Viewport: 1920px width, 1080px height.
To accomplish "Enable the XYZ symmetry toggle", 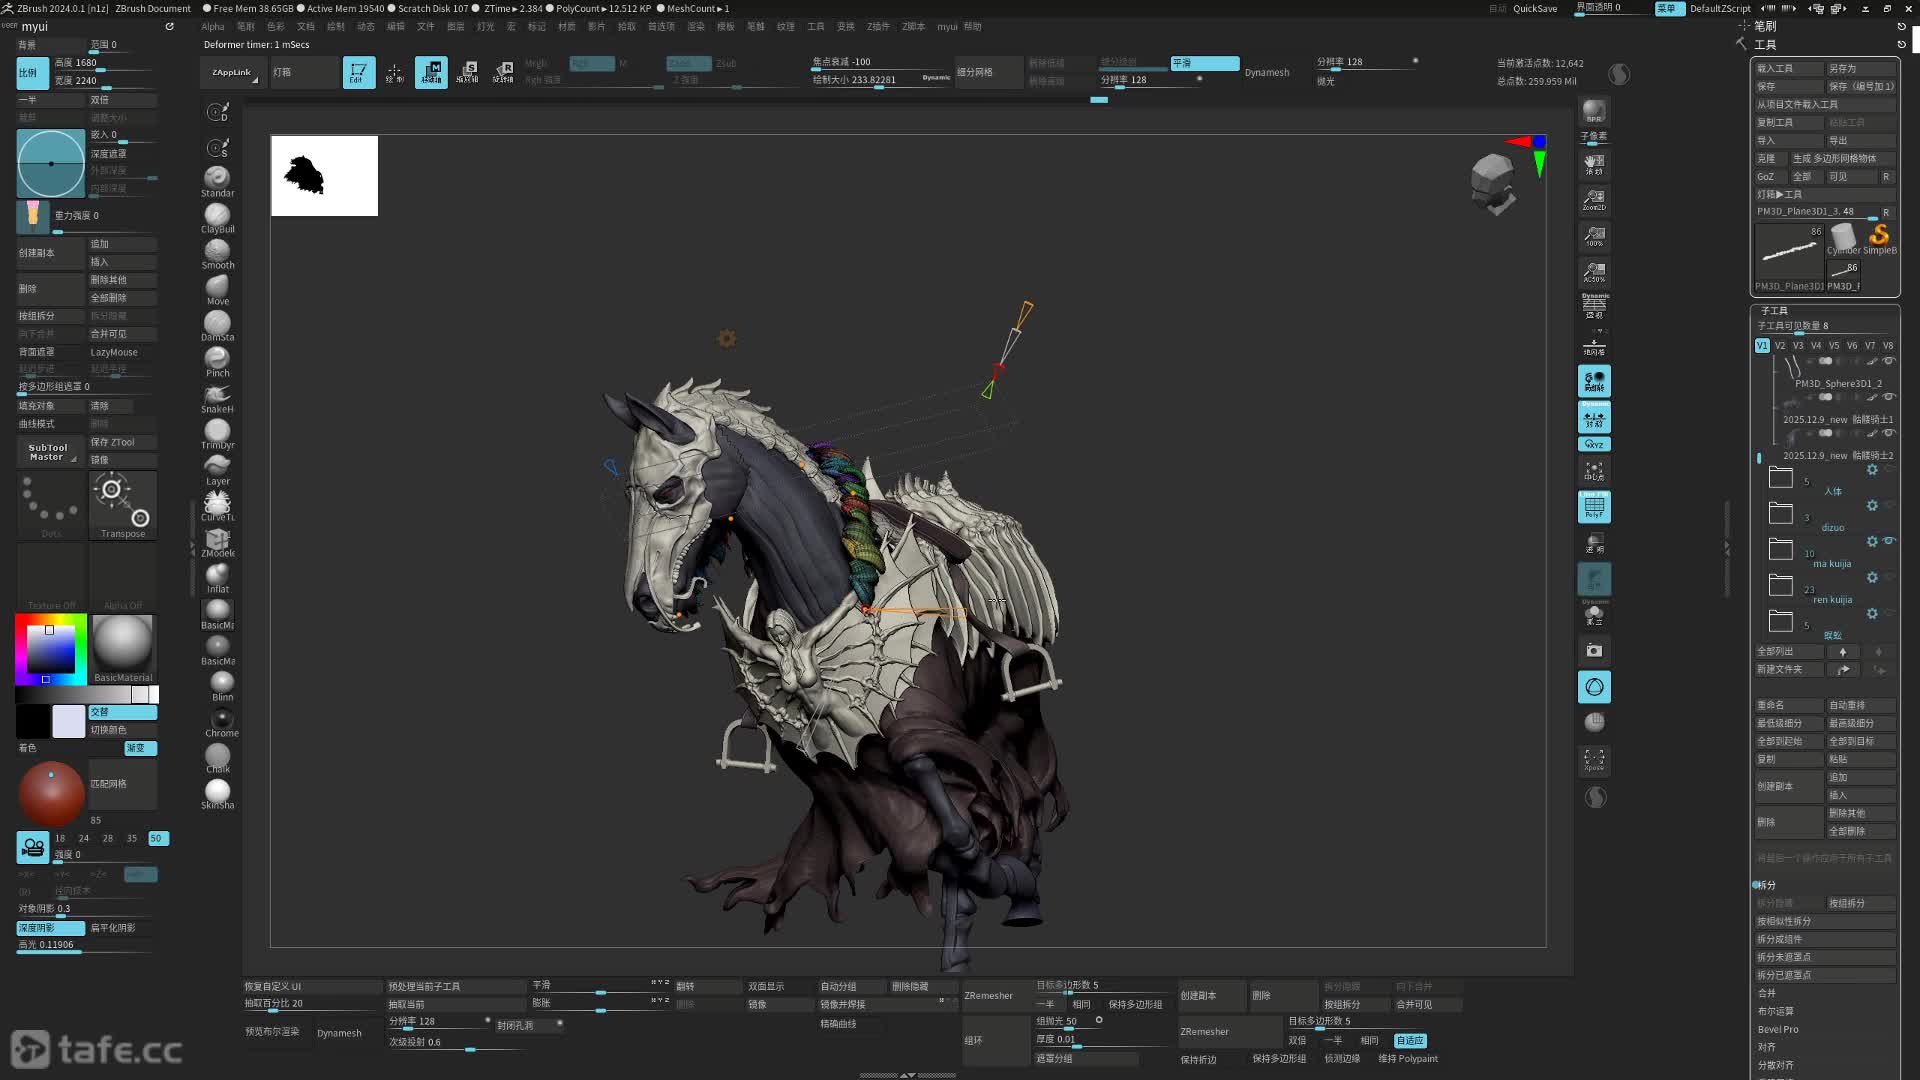I will [1594, 444].
